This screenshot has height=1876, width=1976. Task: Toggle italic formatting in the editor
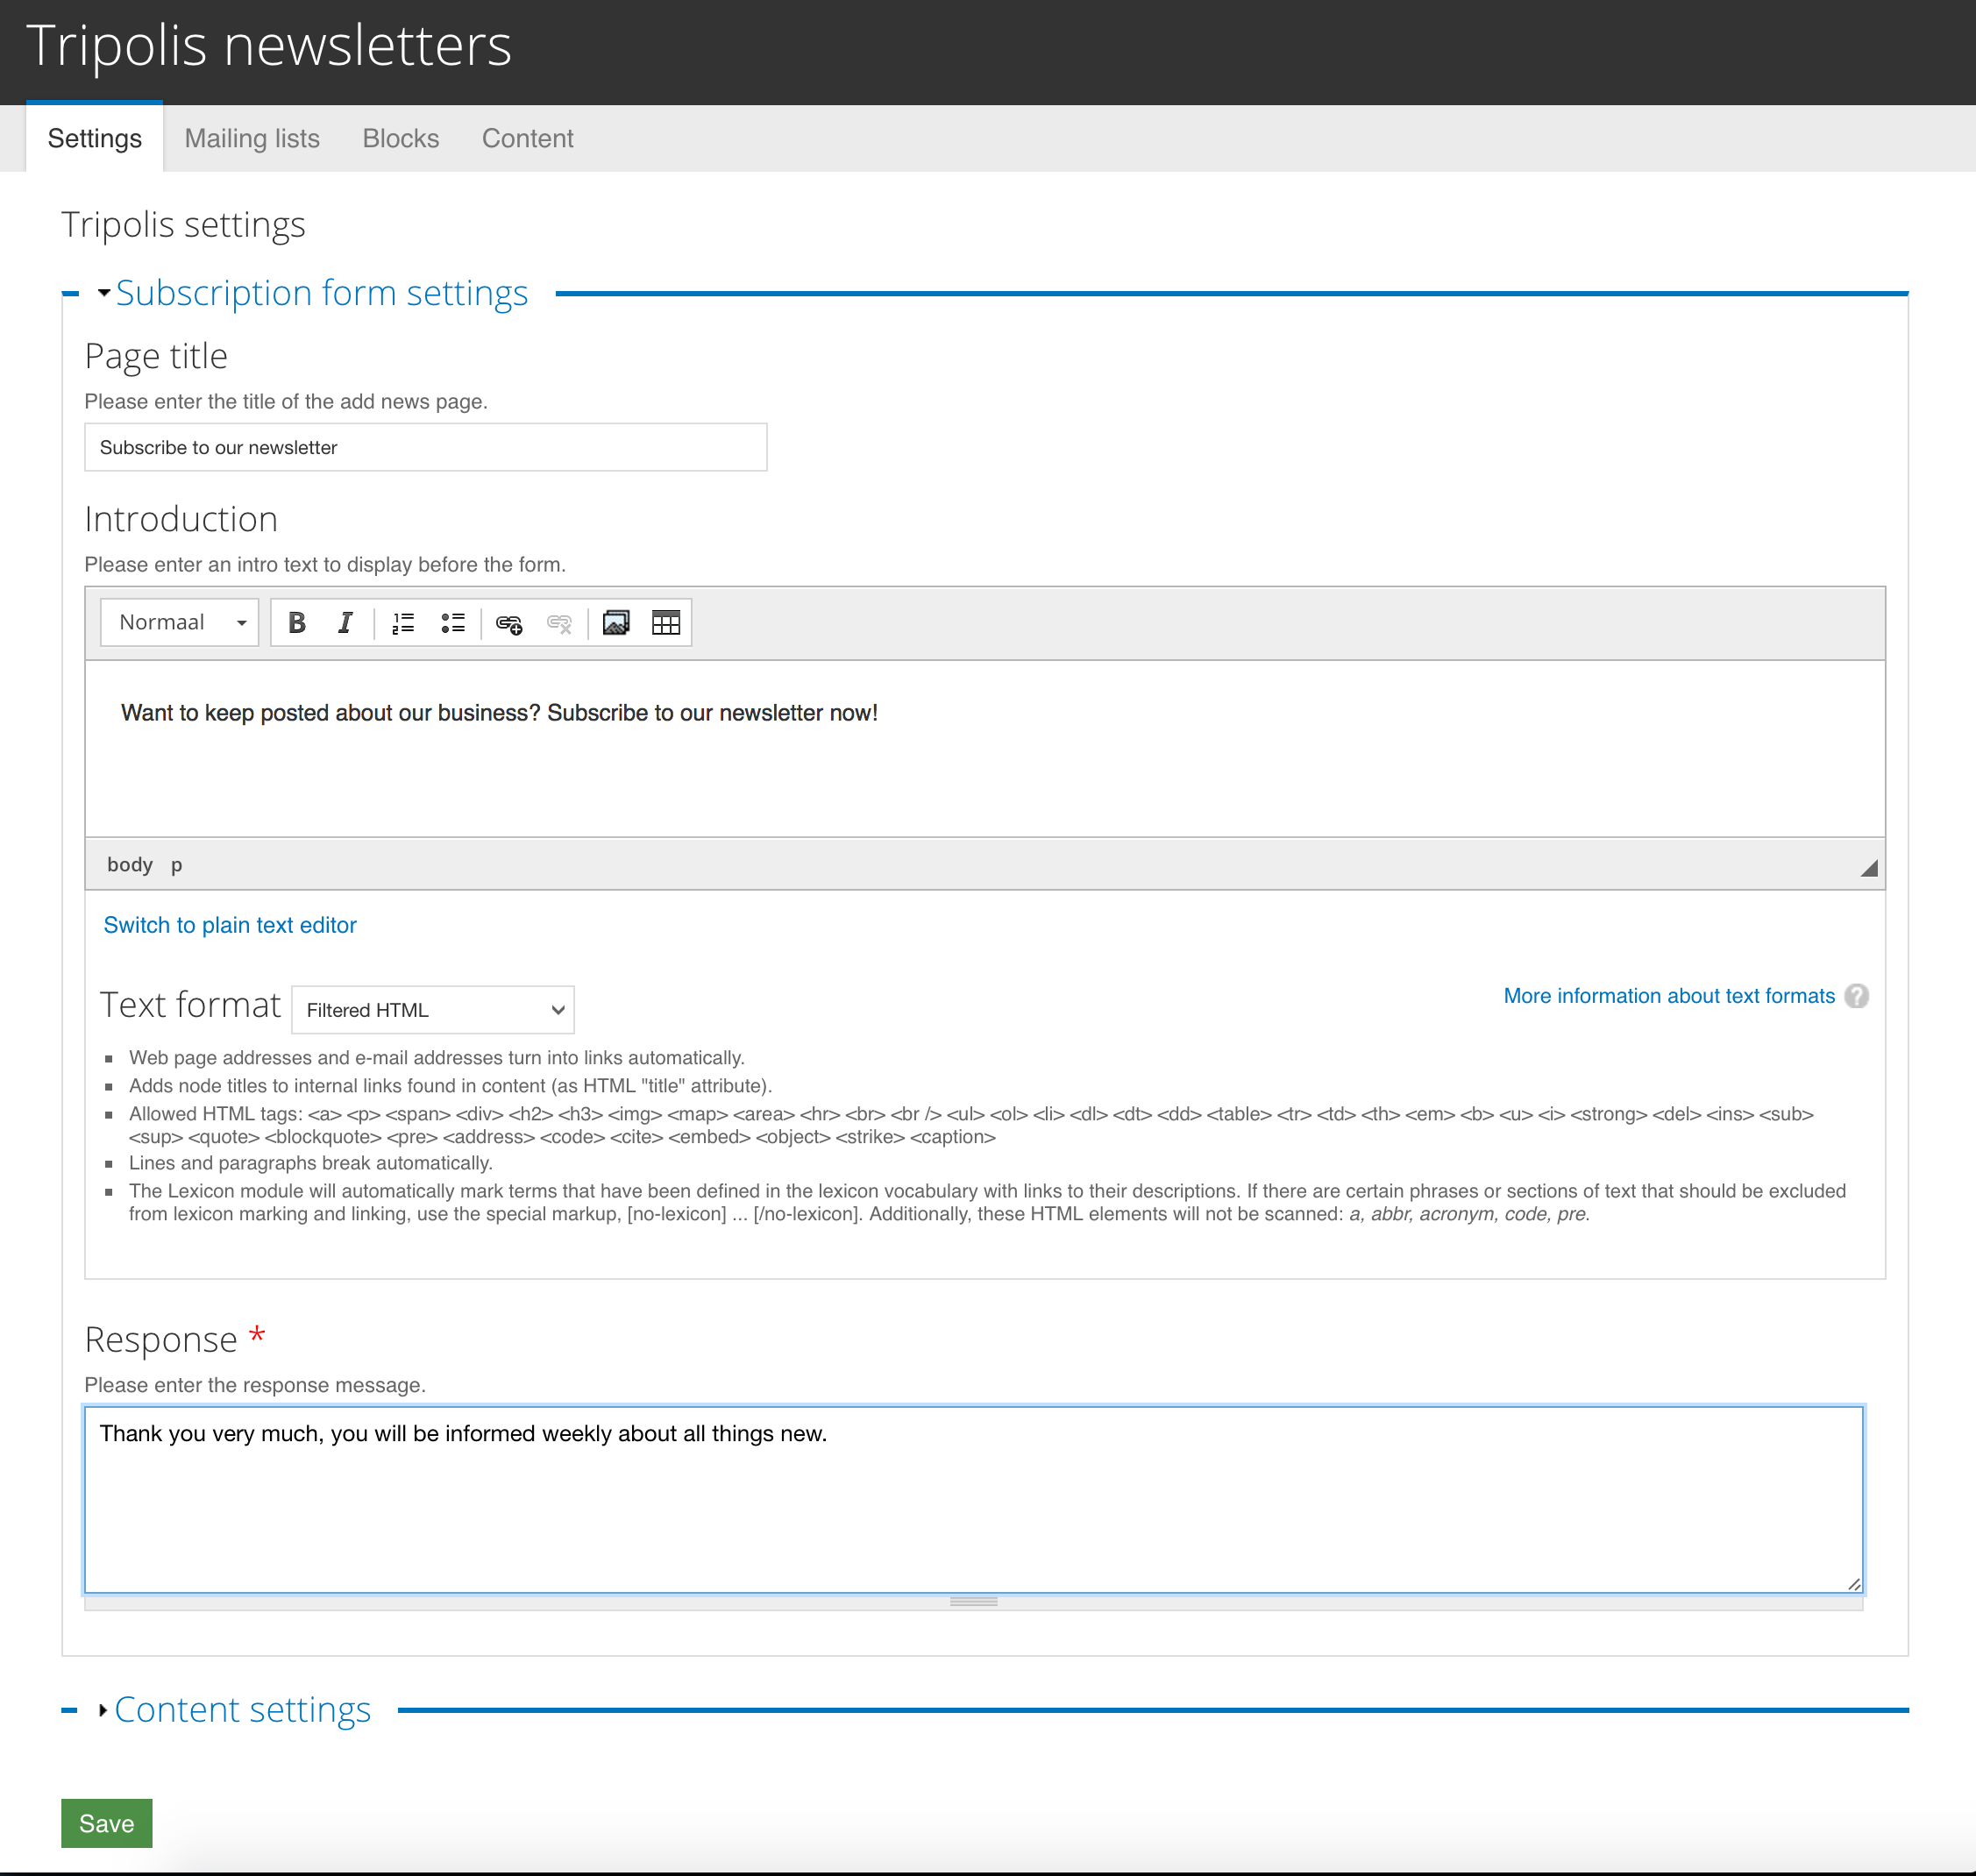pos(345,623)
